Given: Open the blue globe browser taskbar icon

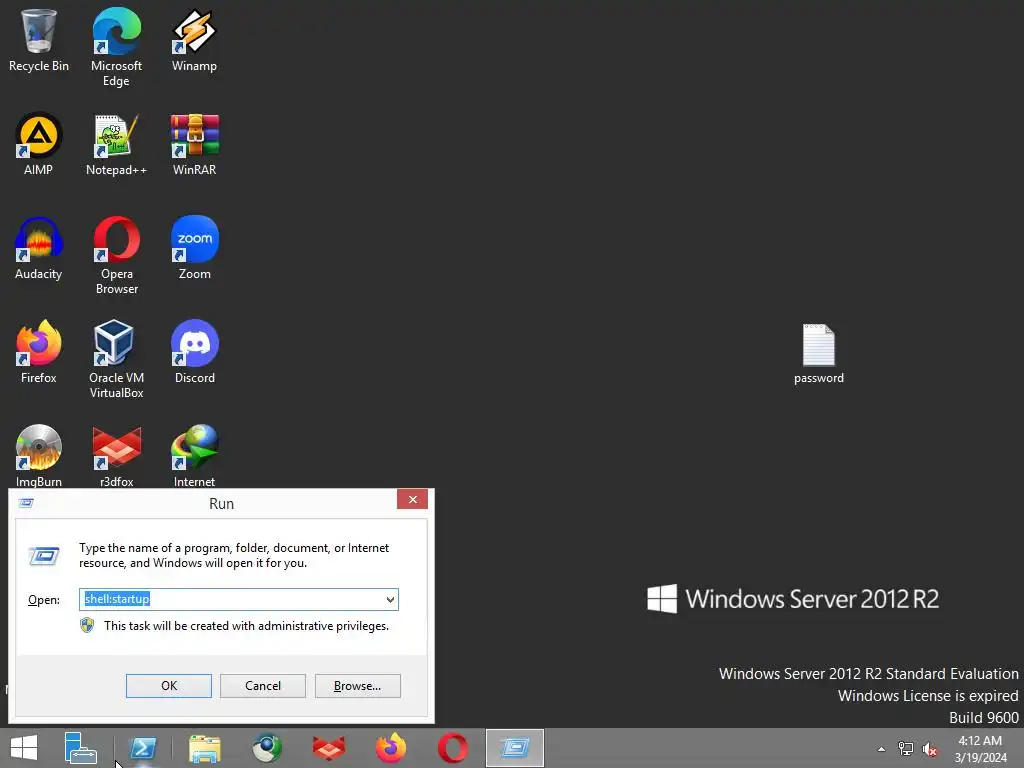Looking at the screenshot, I should click(x=267, y=748).
